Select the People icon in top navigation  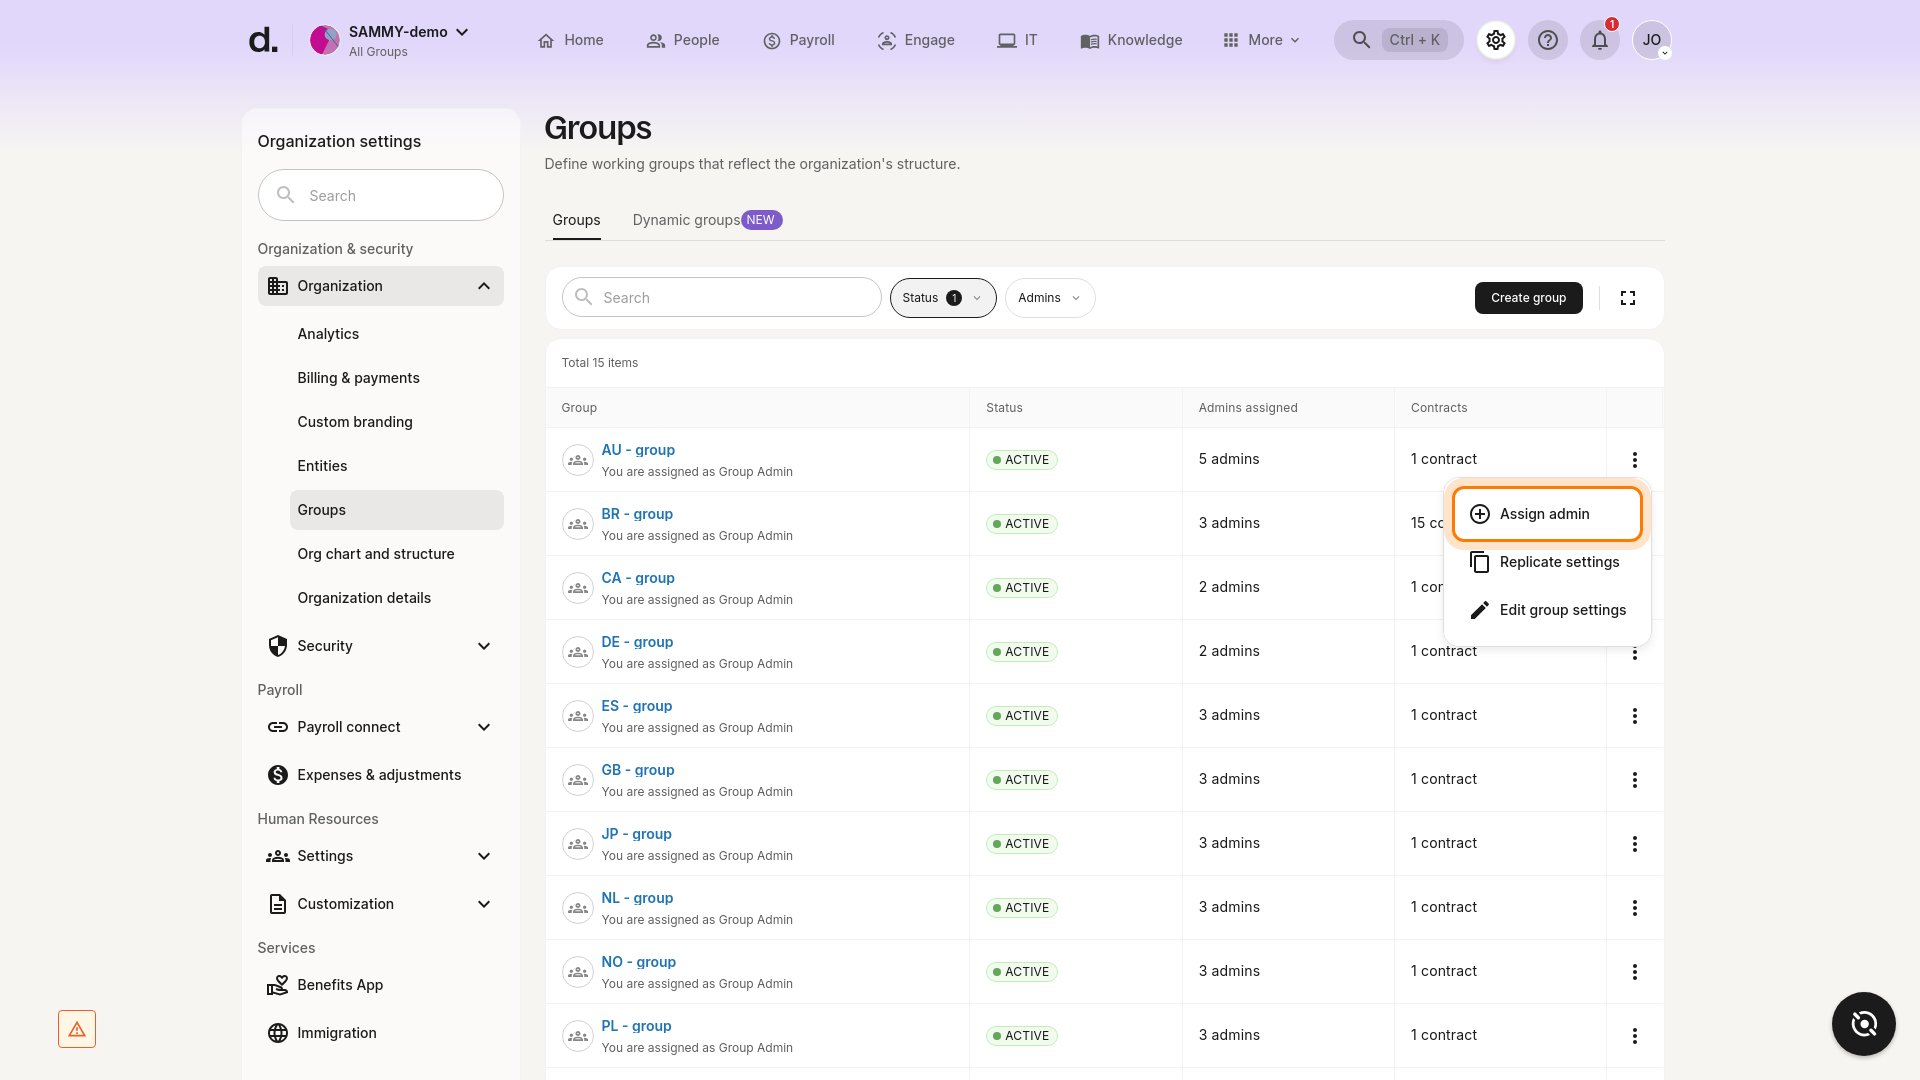point(657,40)
